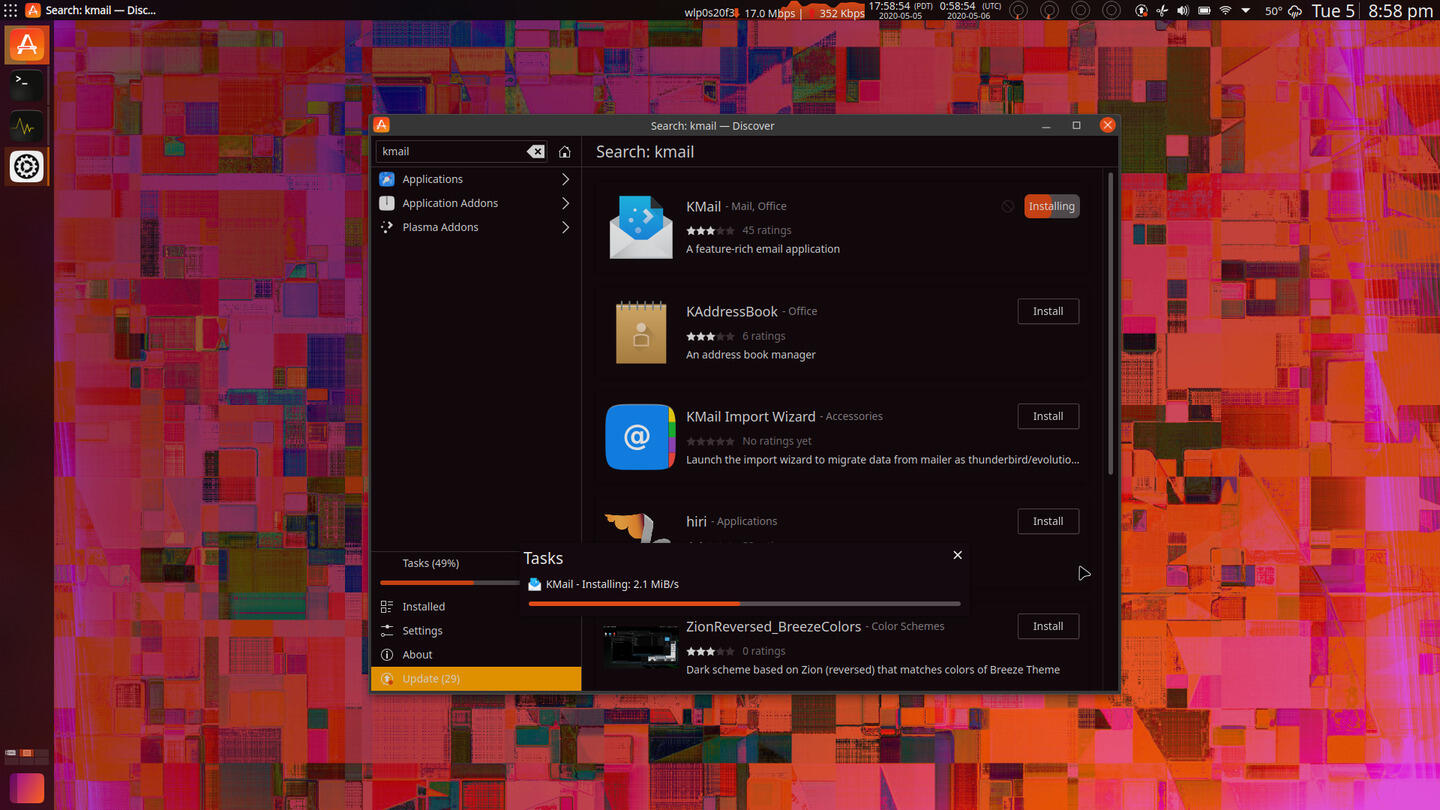1440x810 pixels.
Task: Open the Wi-Fi network indicator
Action: tap(1225, 11)
